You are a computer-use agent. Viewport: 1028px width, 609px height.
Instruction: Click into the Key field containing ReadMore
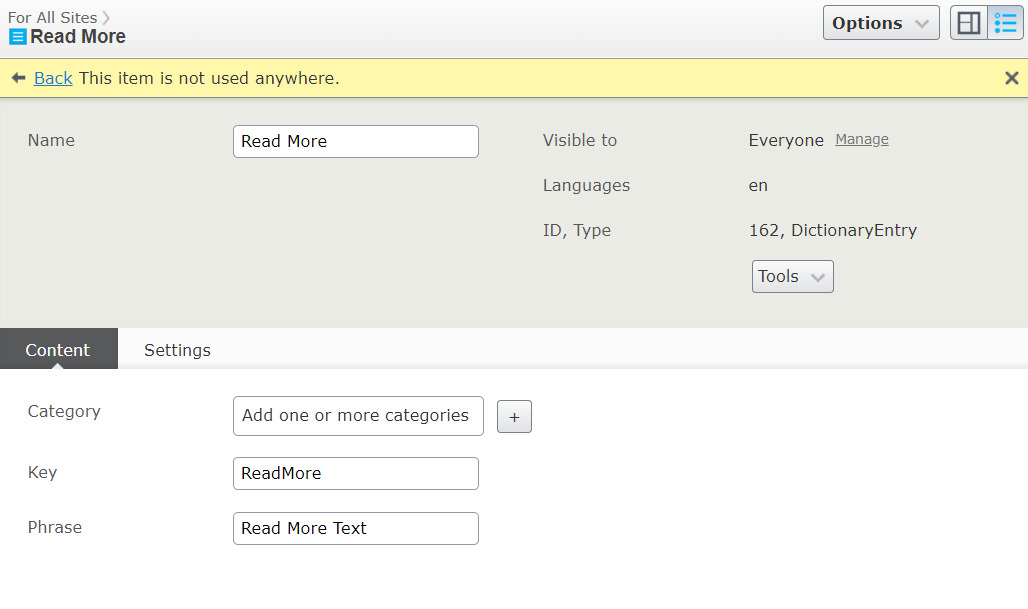[x=355, y=474]
